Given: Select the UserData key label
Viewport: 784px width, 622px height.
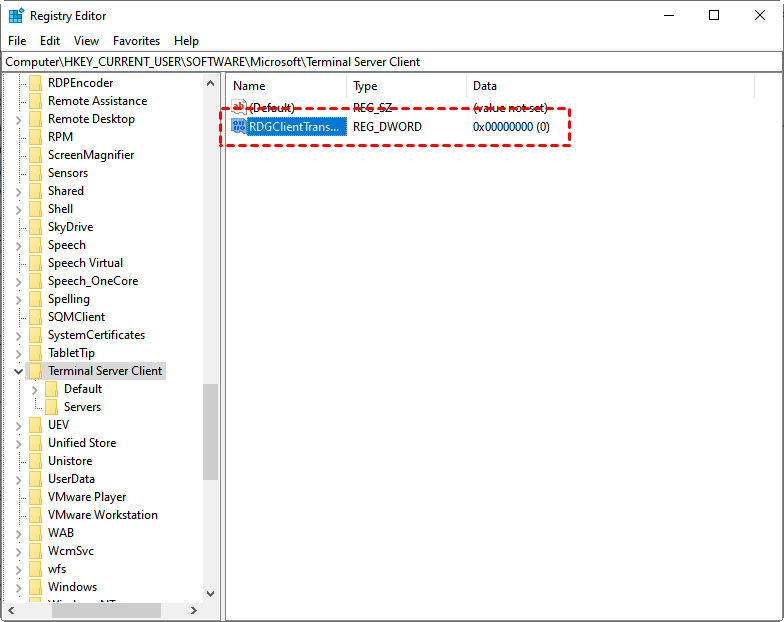Looking at the screenshot, I should pyautogui.click(x=72, y=479).
